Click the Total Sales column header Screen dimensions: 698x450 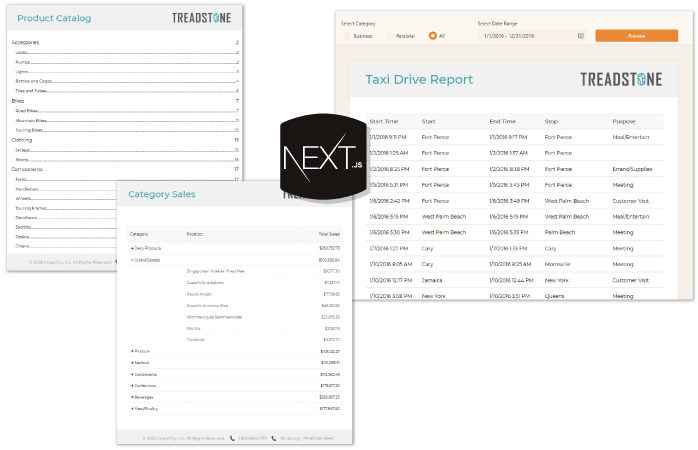[x=329, y=234]
